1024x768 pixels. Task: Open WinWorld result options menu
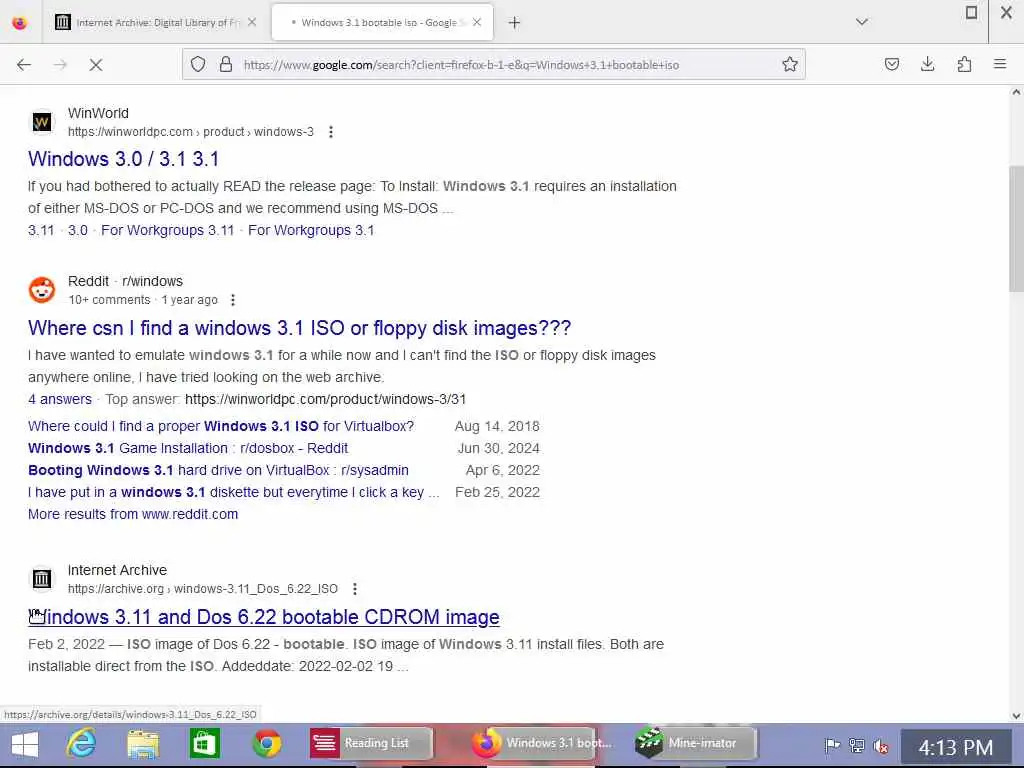[331, 132]
